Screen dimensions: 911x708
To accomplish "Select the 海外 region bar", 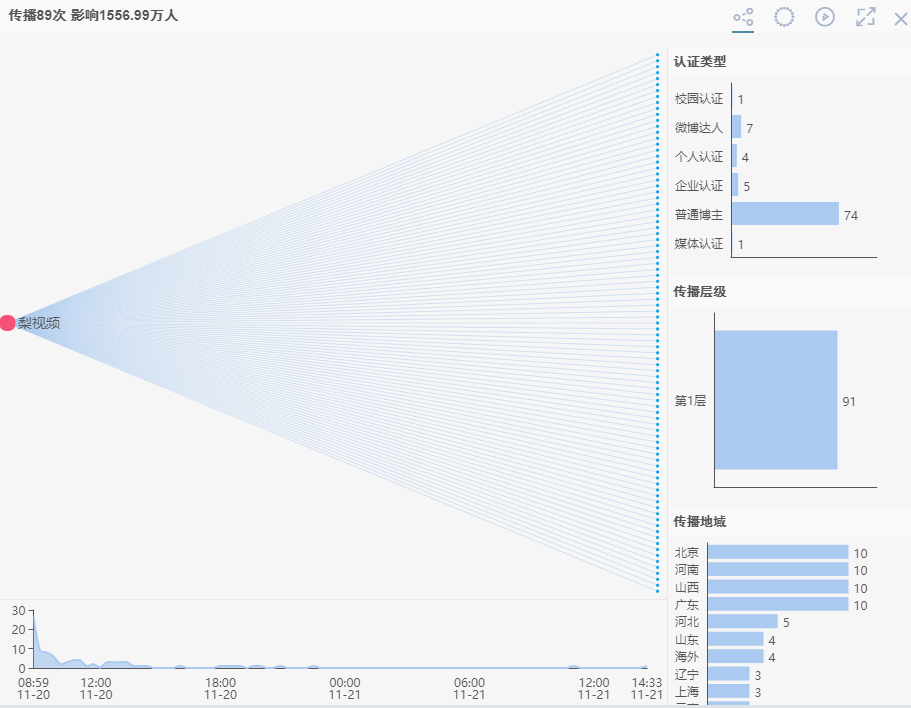I will [x=735, y=657].
